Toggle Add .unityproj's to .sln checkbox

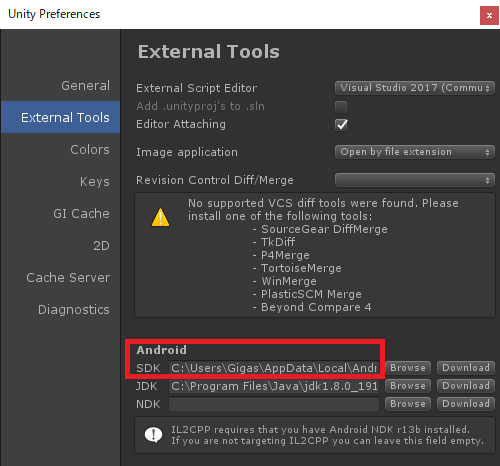pyautogui.click(x=341, y=107)
